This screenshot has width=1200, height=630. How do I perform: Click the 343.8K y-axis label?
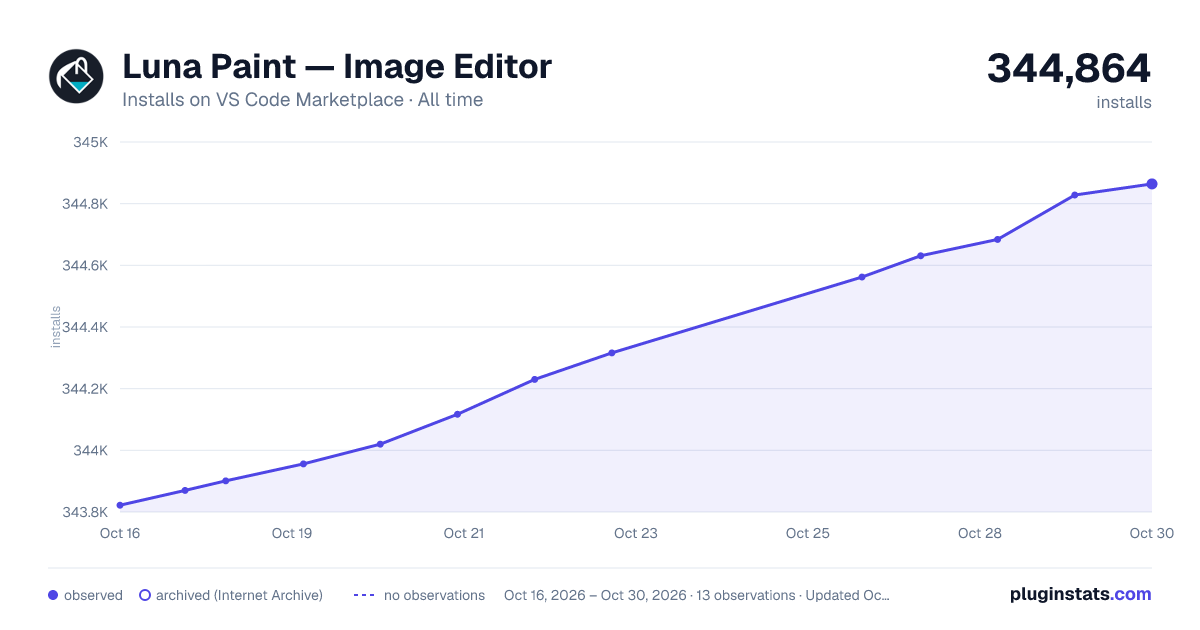coord(85,512)
